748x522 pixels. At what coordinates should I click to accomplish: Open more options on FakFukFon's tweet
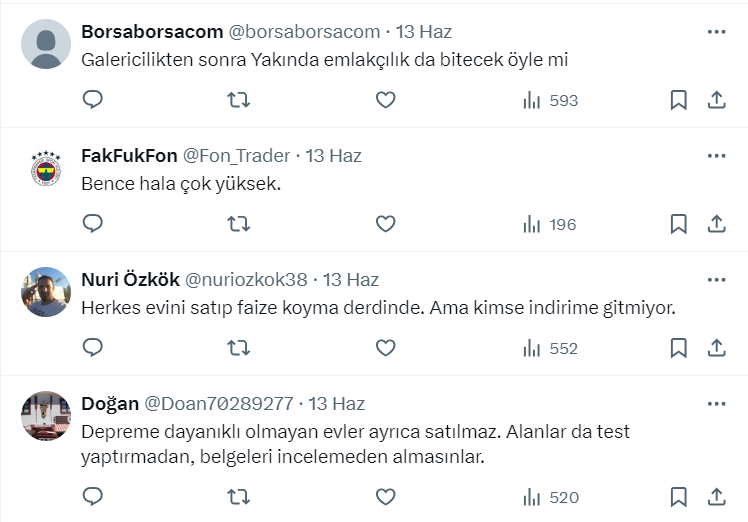[716, 156]
